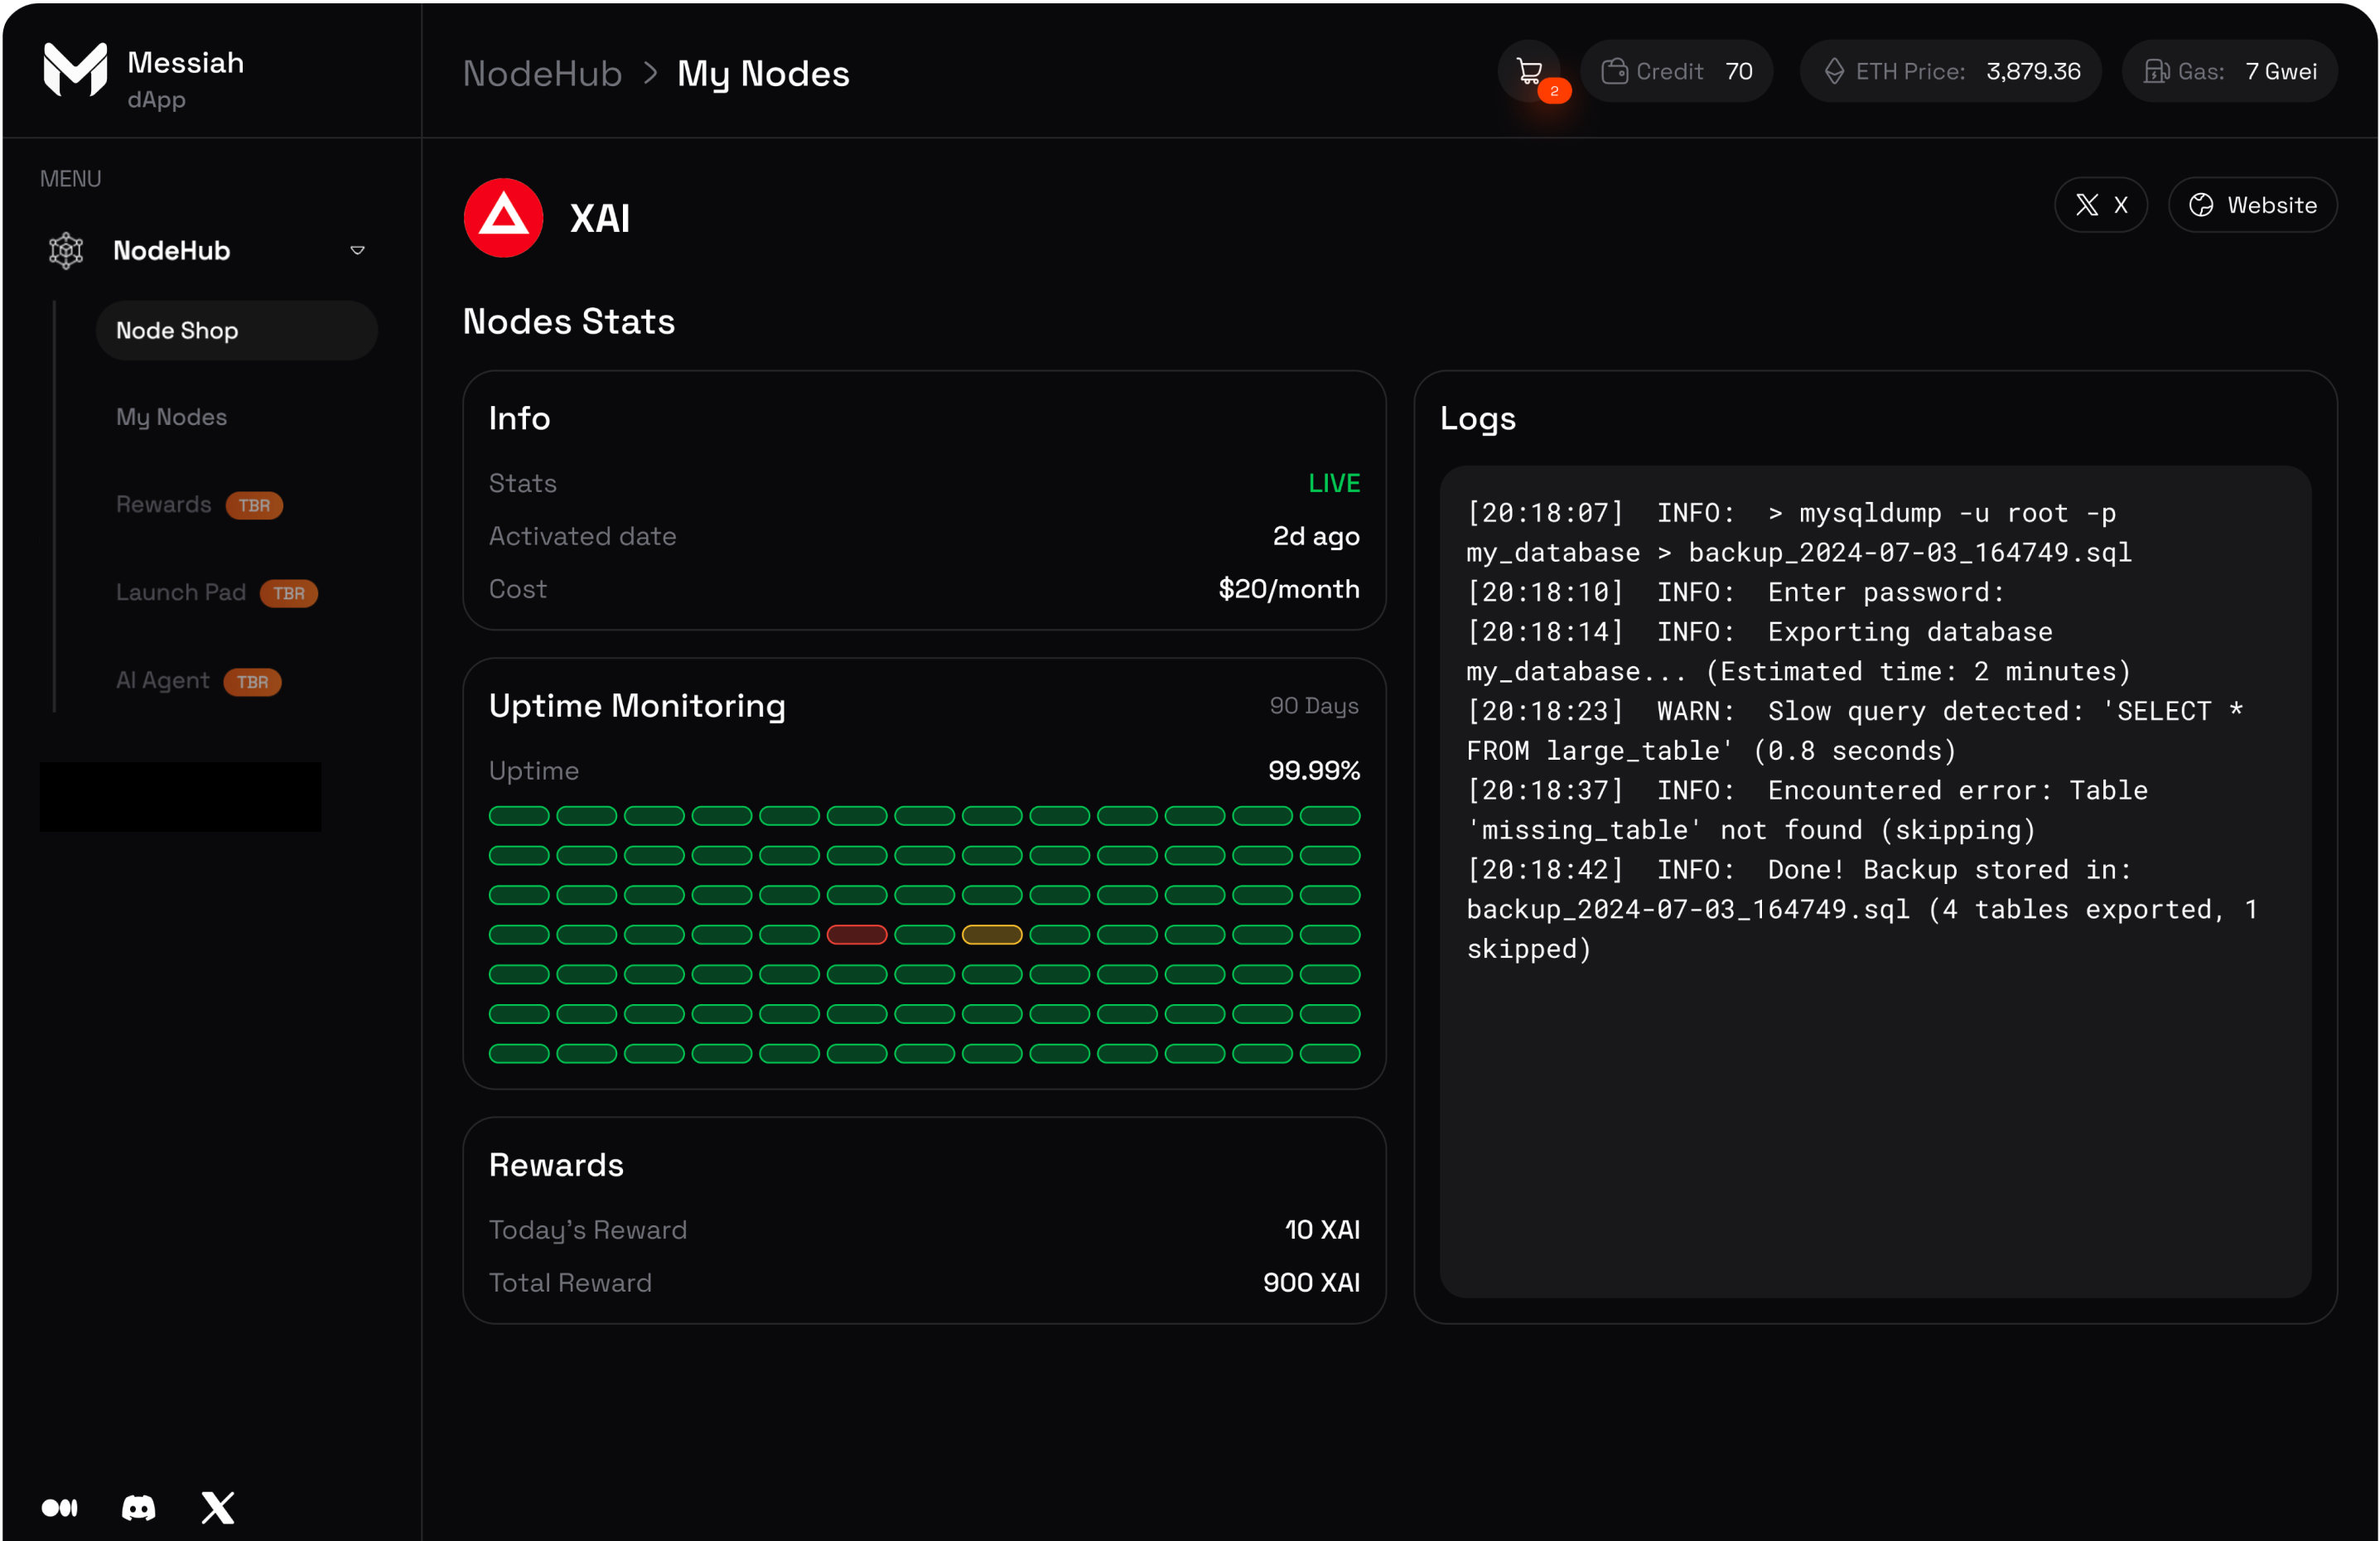
Task: Click the yellow warning bar in uptime grid
Action: tap(992, 934)
